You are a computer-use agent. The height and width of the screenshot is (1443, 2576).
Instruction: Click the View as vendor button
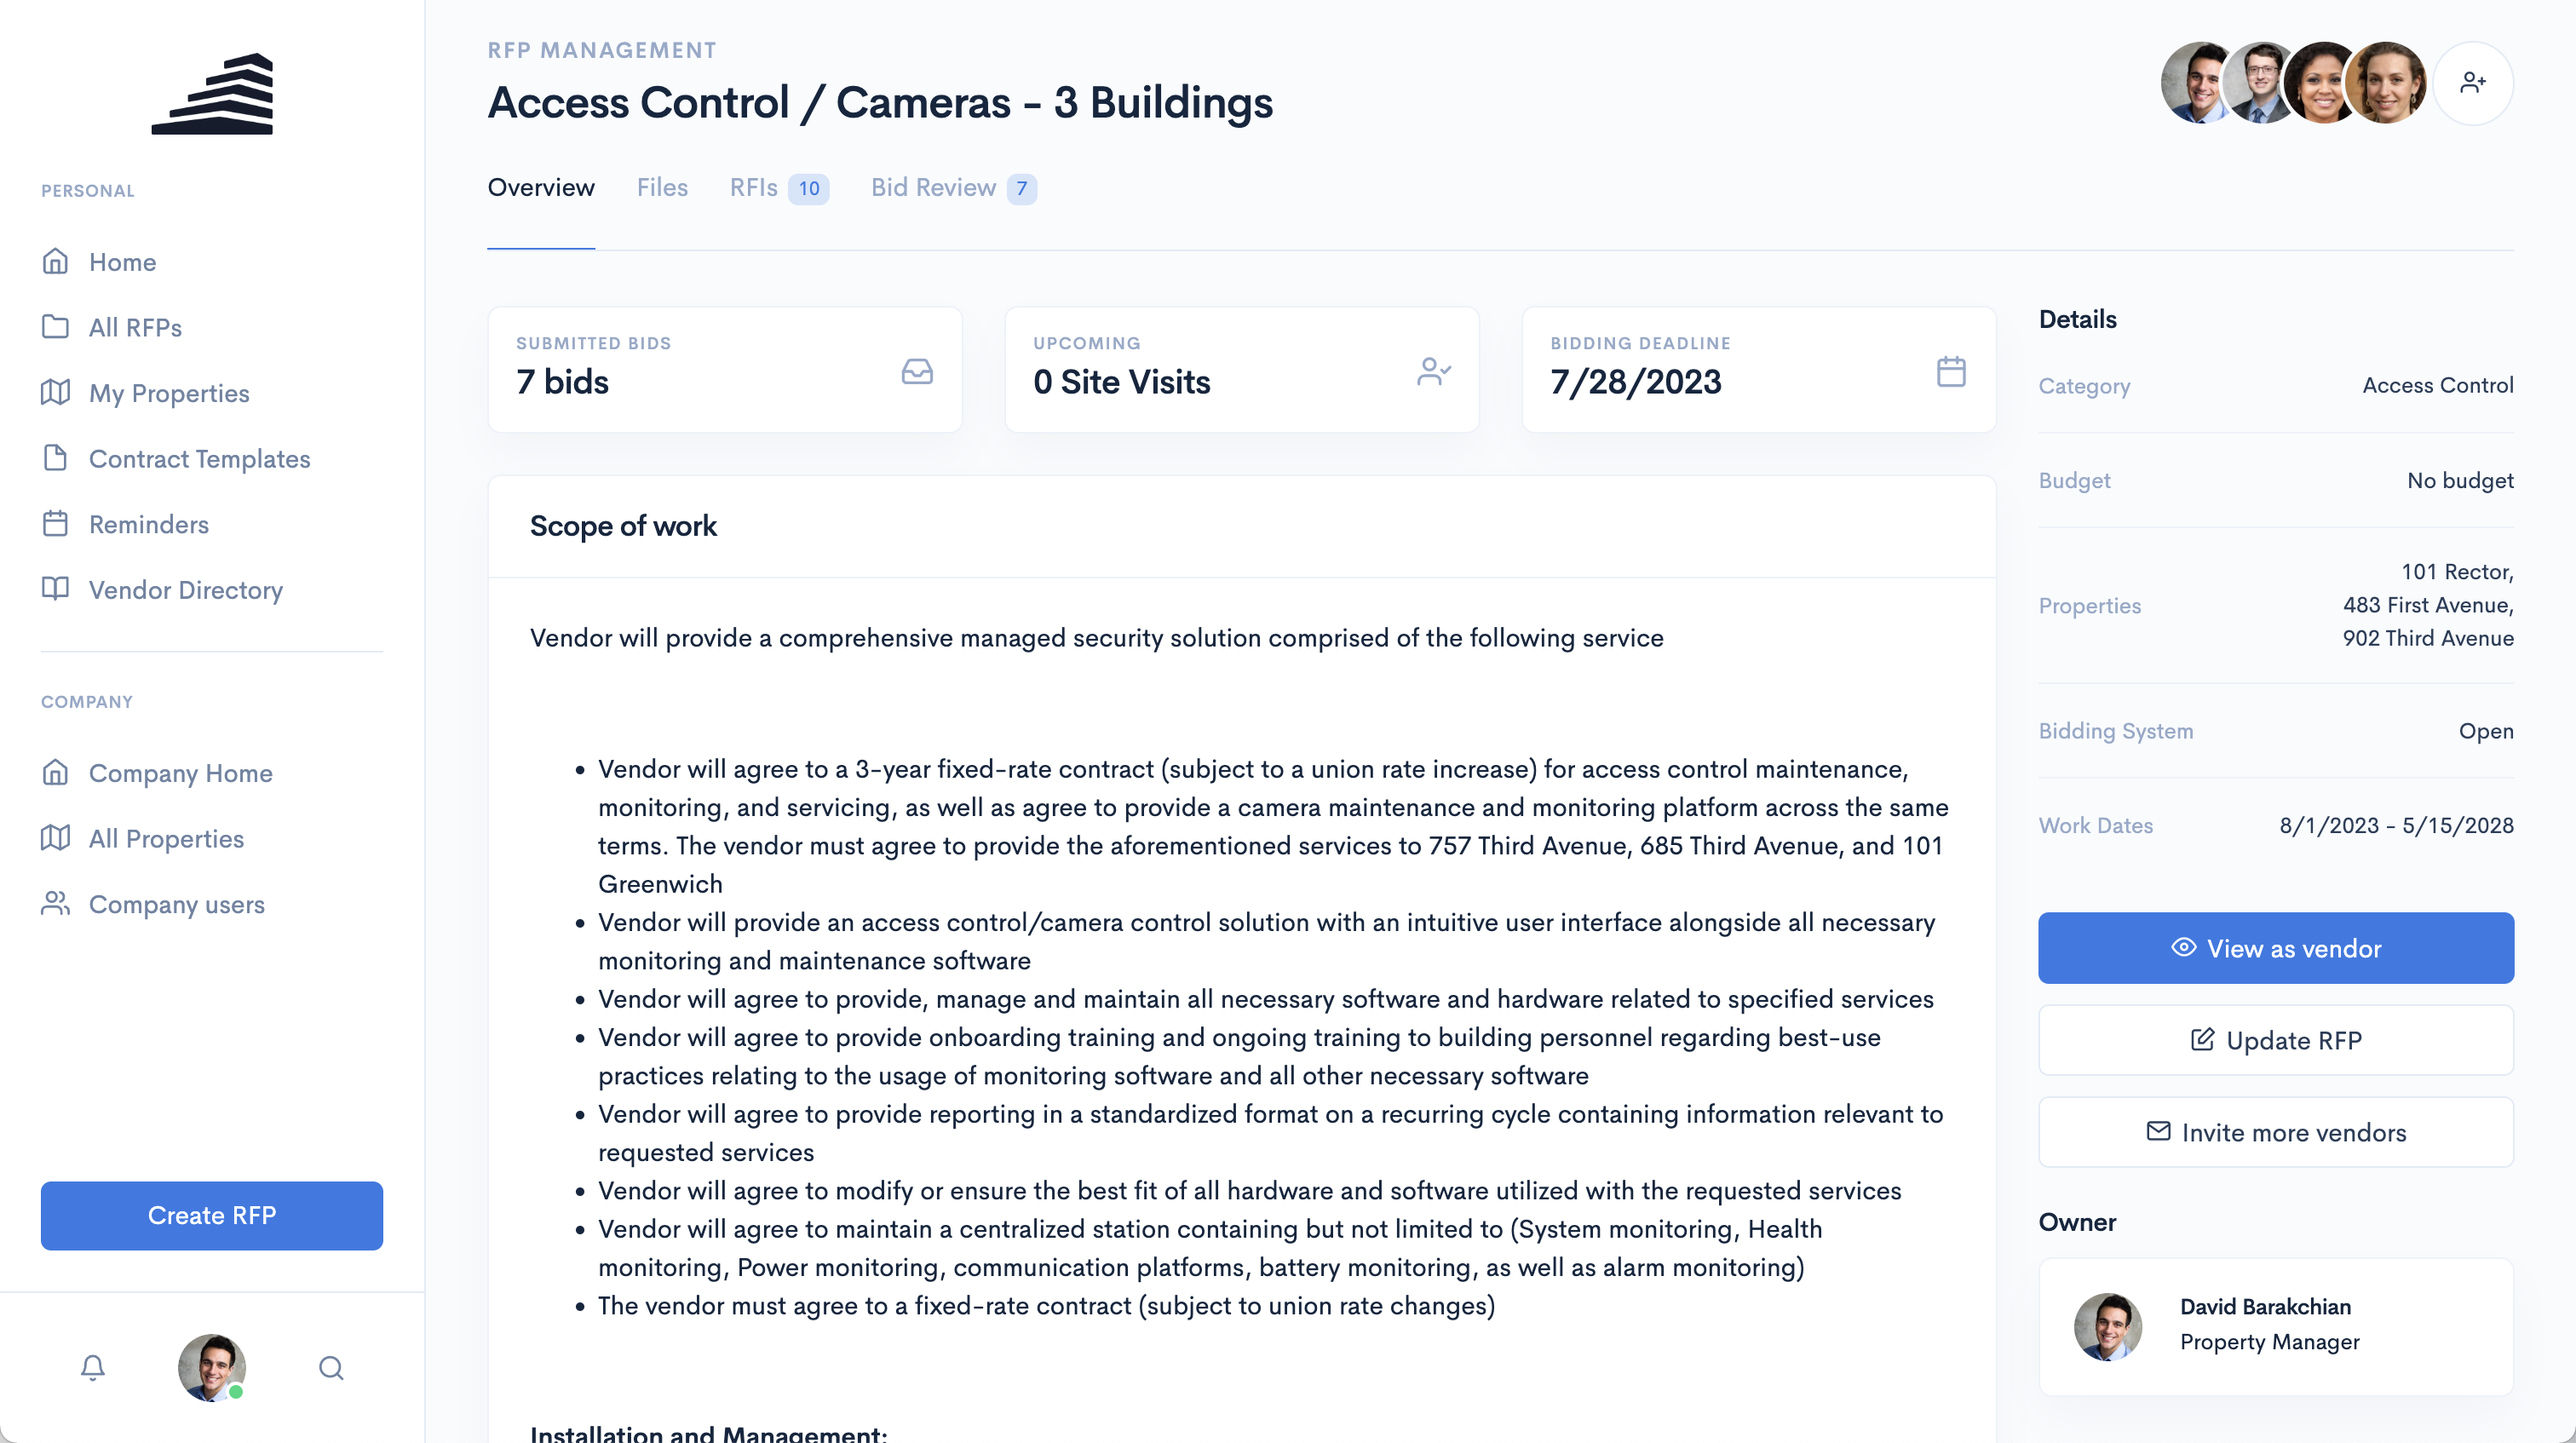pyautogui.click(x=2275, y=948)
